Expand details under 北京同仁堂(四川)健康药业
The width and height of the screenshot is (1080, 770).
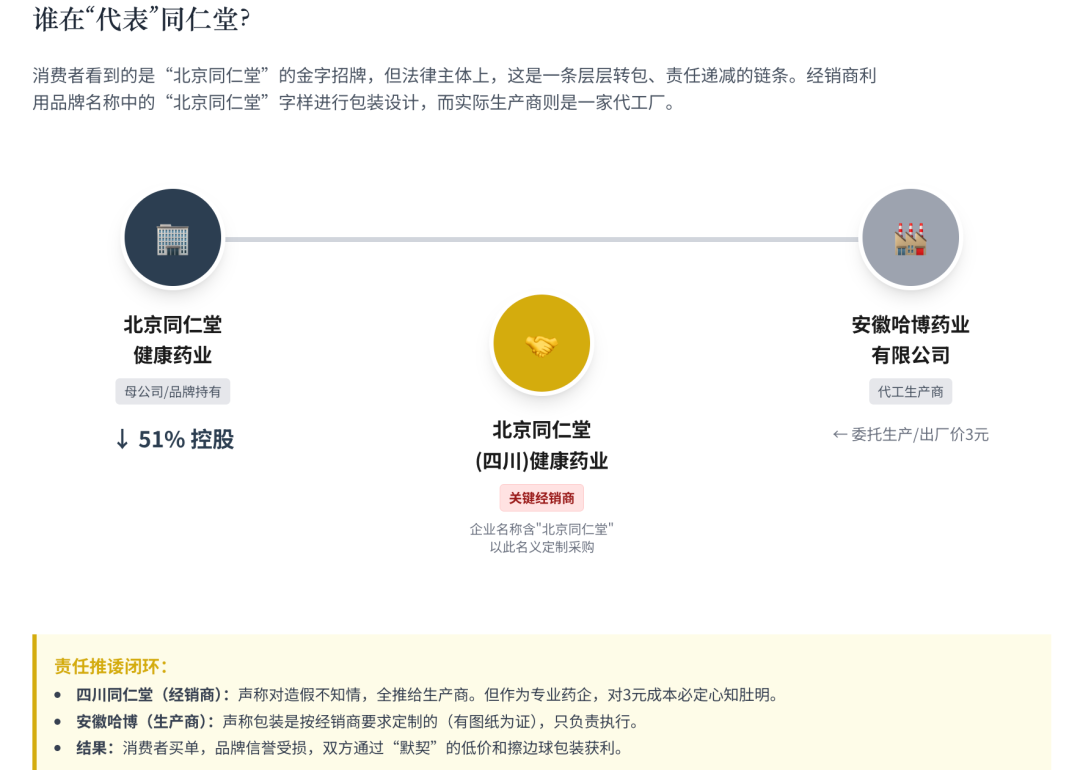[x=541, y=444]
